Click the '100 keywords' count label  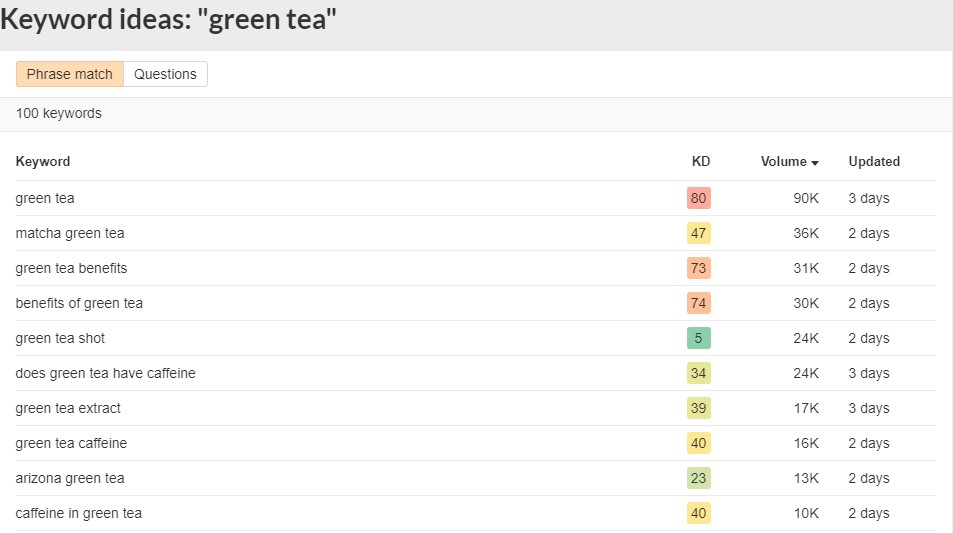59,114
